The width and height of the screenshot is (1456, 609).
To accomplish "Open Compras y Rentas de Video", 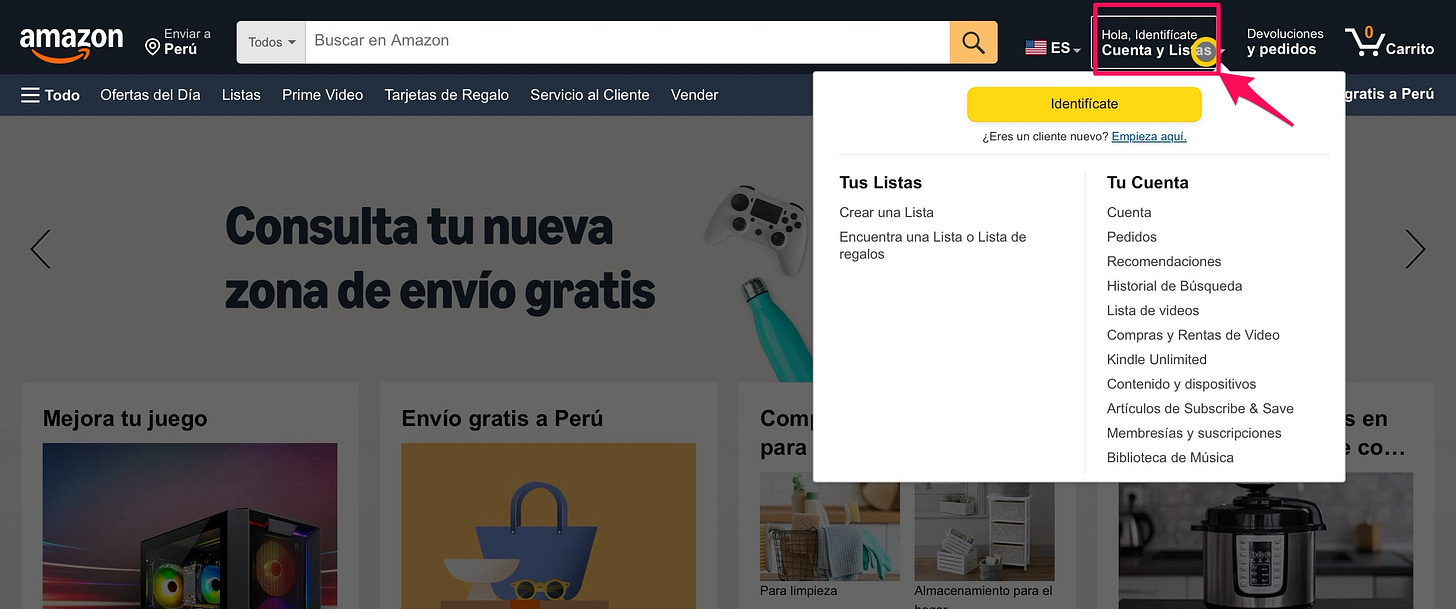I will (x=1193, y=335).
